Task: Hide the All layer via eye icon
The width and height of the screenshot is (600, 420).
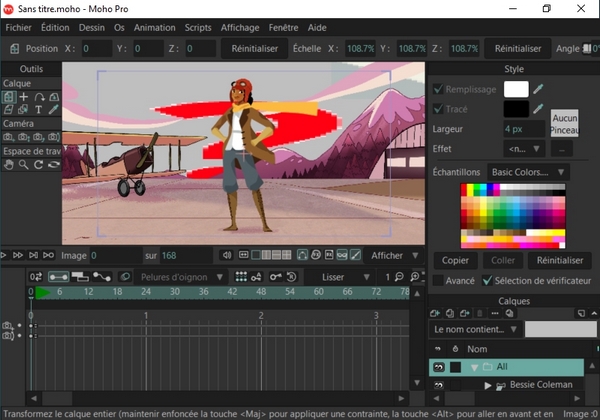Action: pyautogui.click(x=439, y=367)
